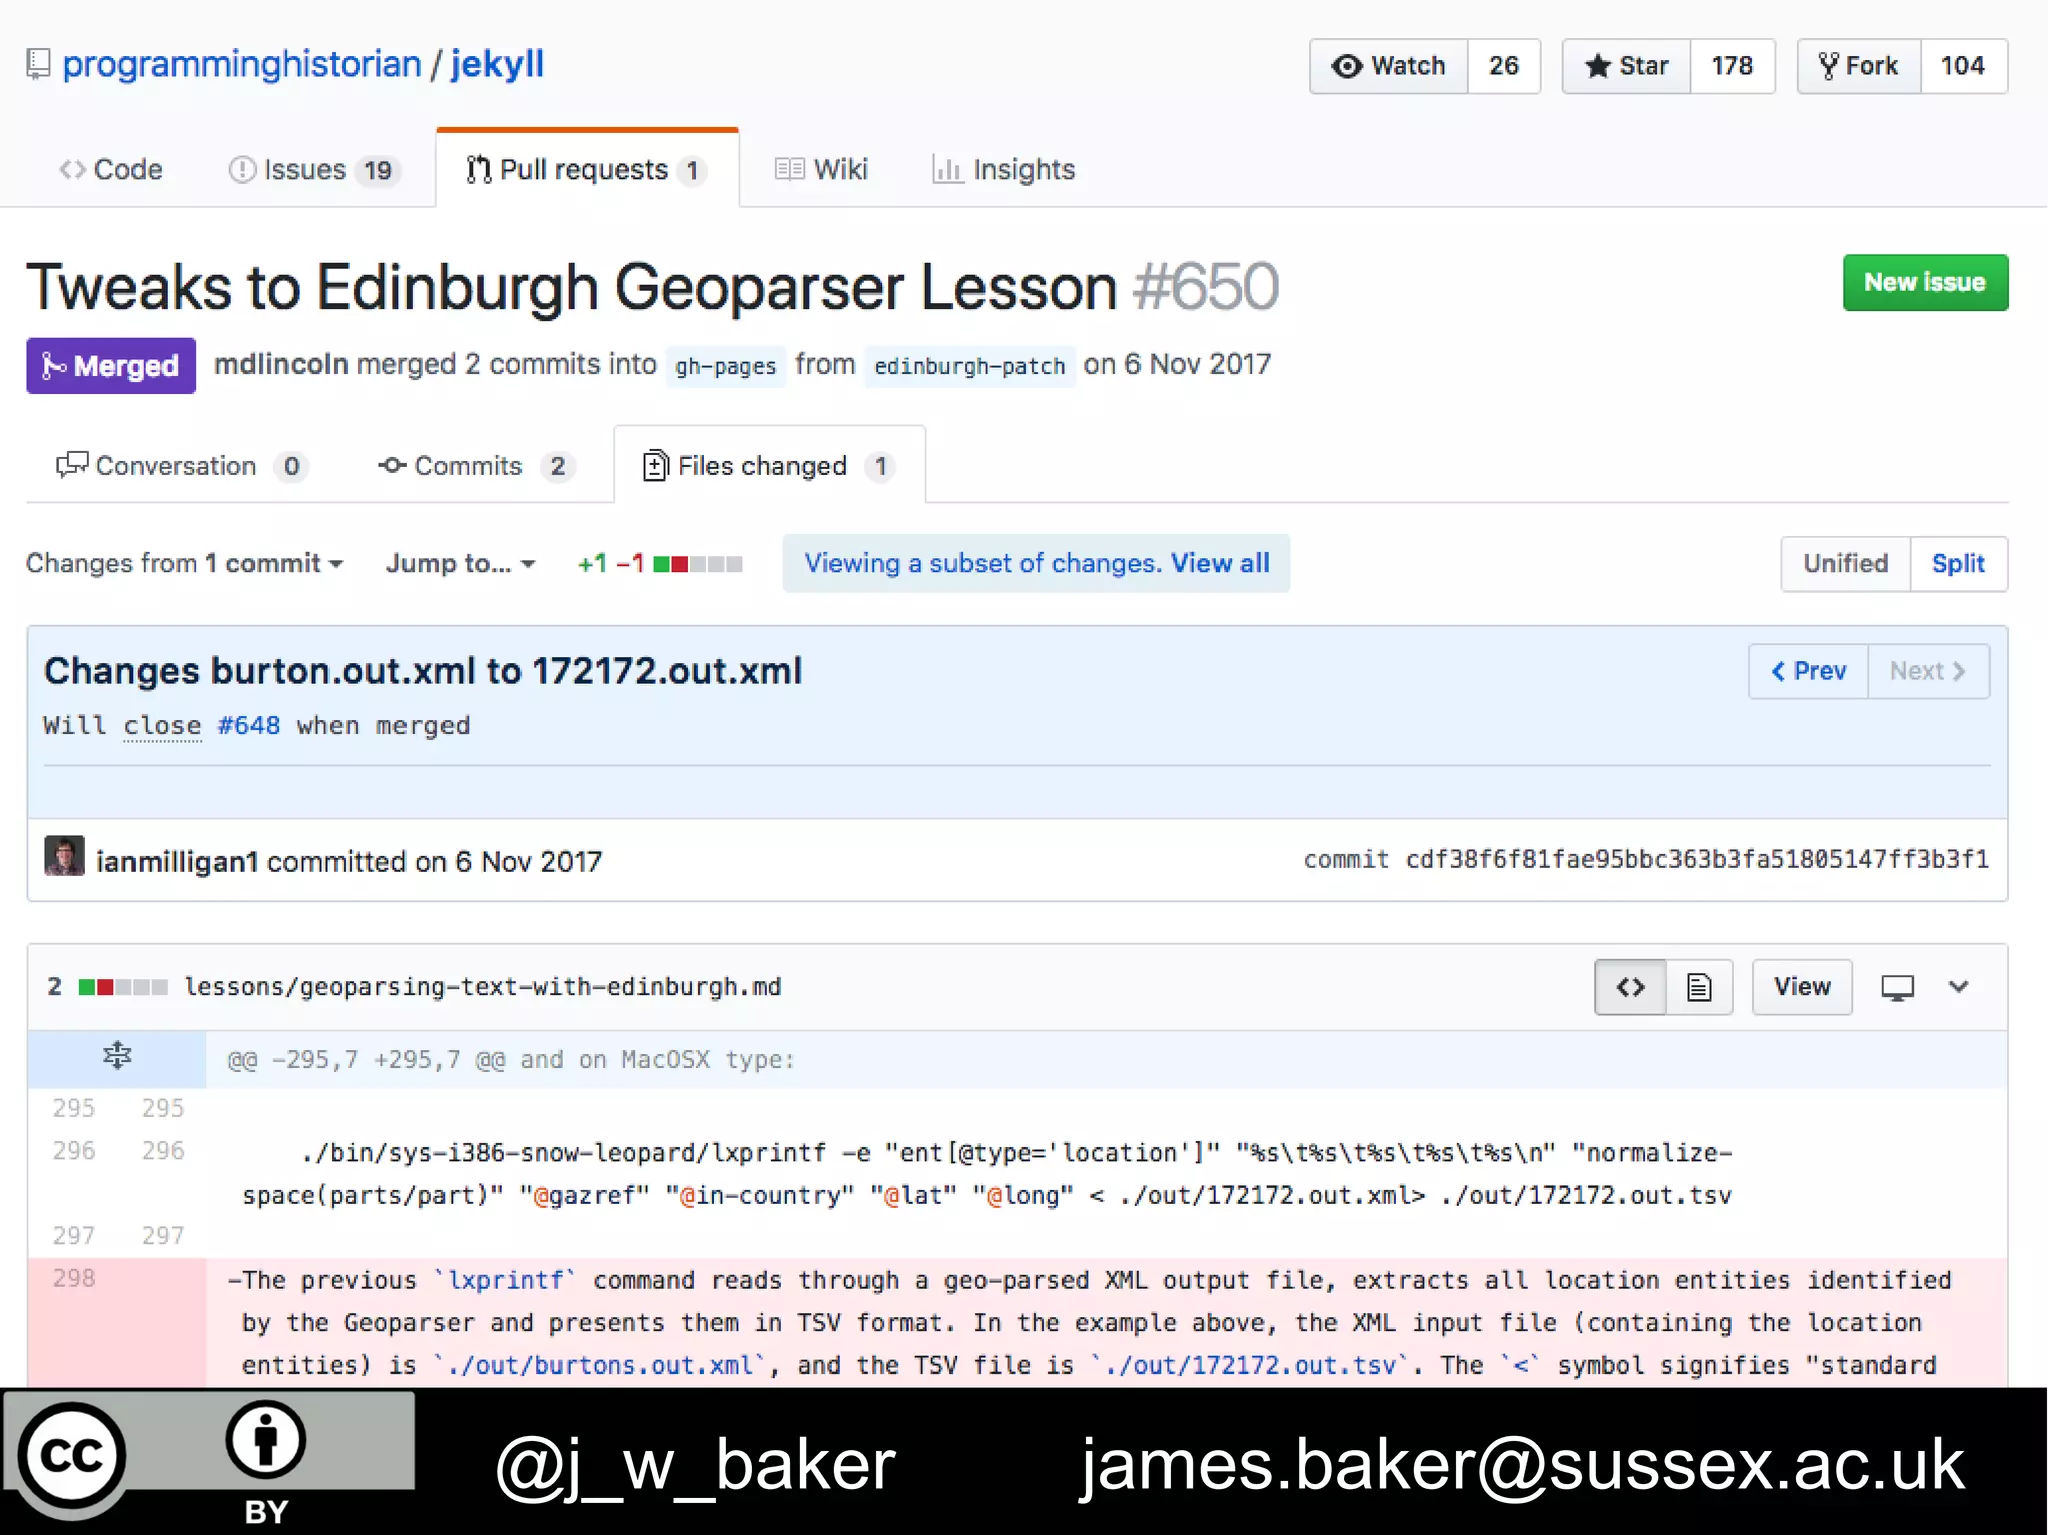2048x1535 pixels.
Task: Expand hidden diff lines with unfold icon
Action: pyautogui.click(x=117, y=1057)
